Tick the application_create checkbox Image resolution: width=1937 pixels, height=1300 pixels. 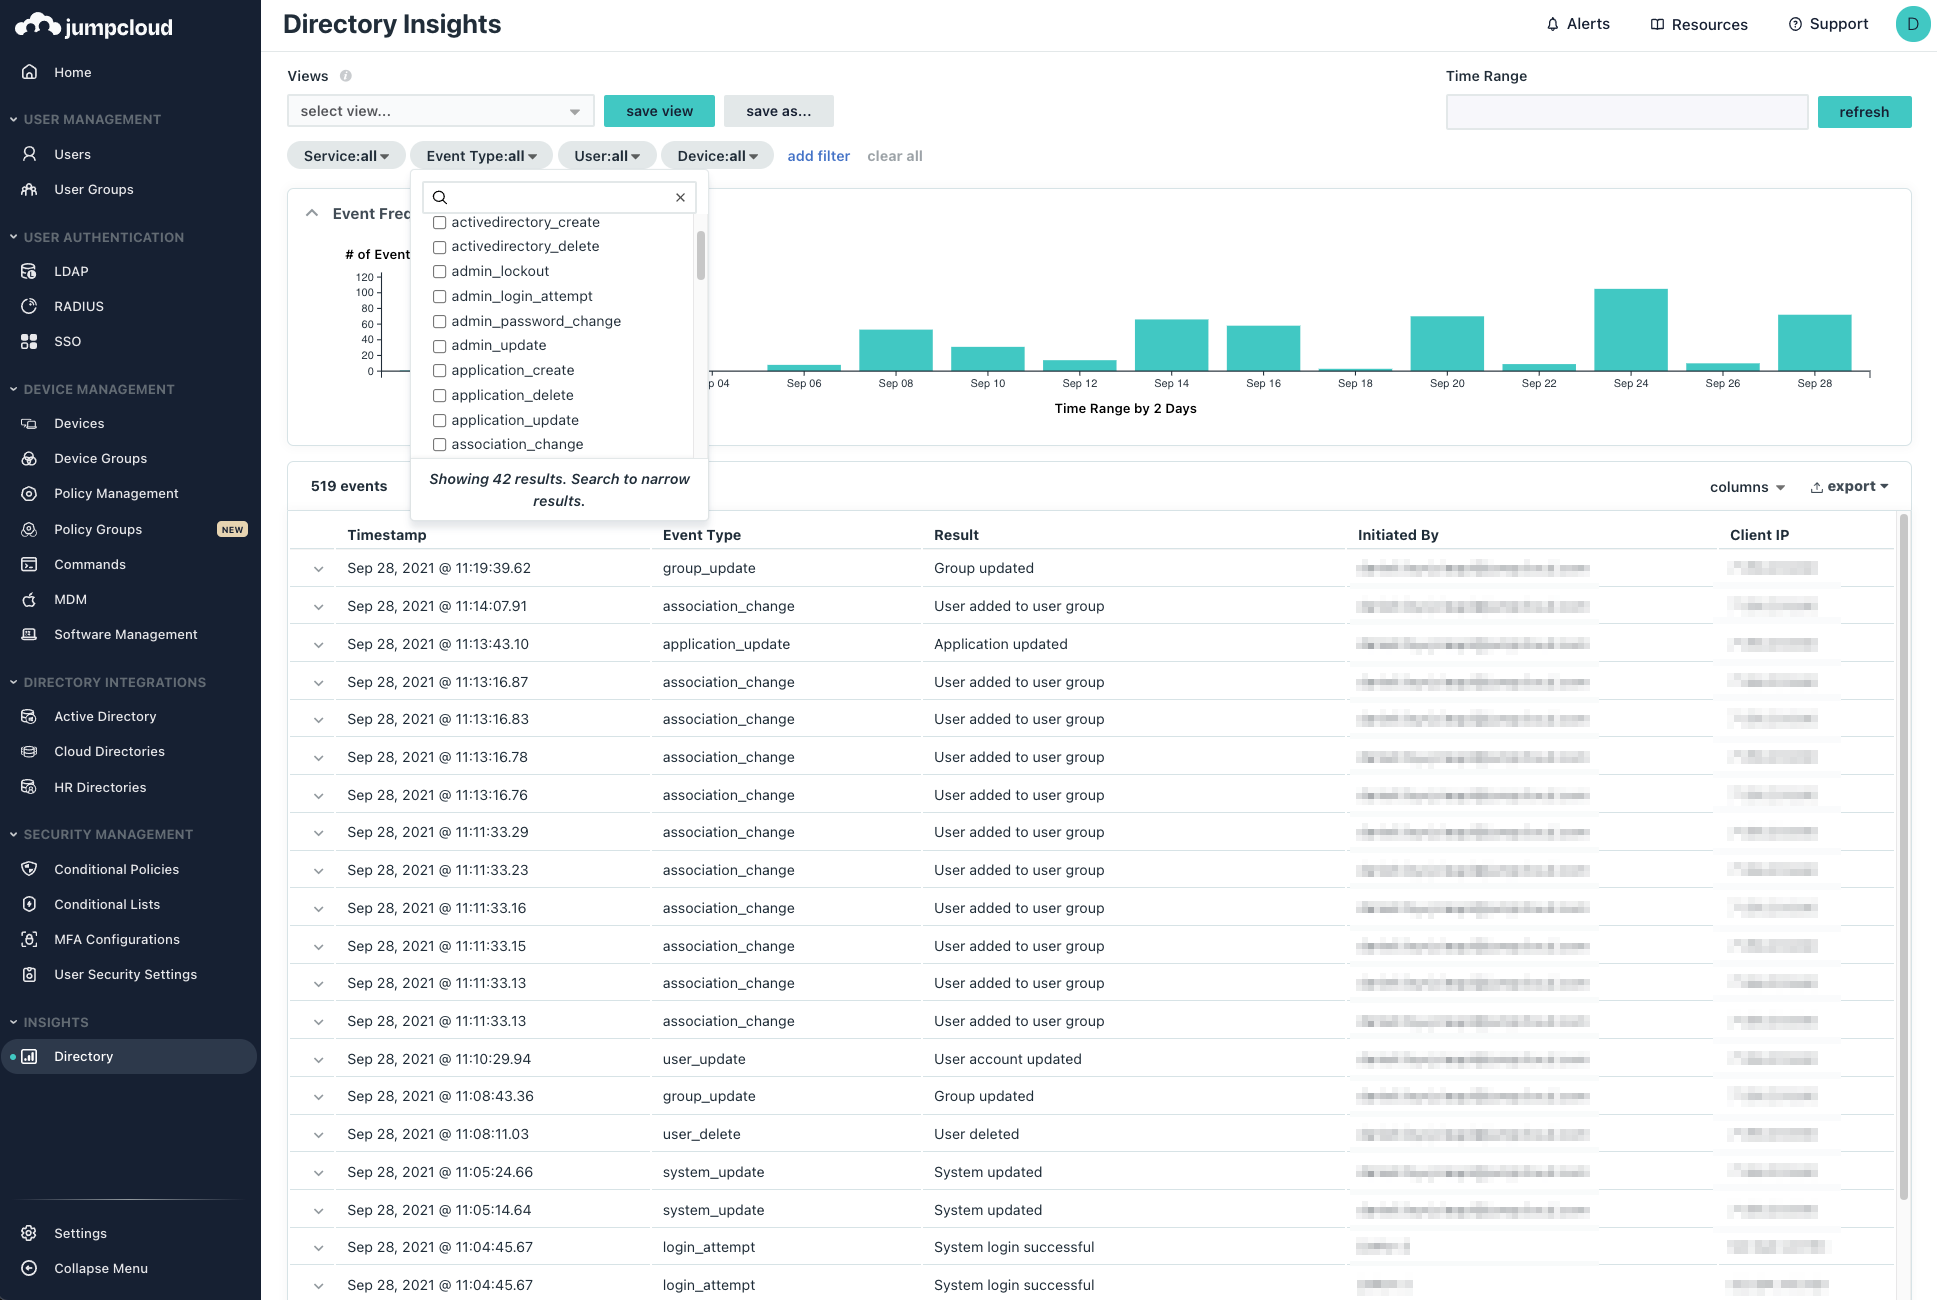click(439, 370)
